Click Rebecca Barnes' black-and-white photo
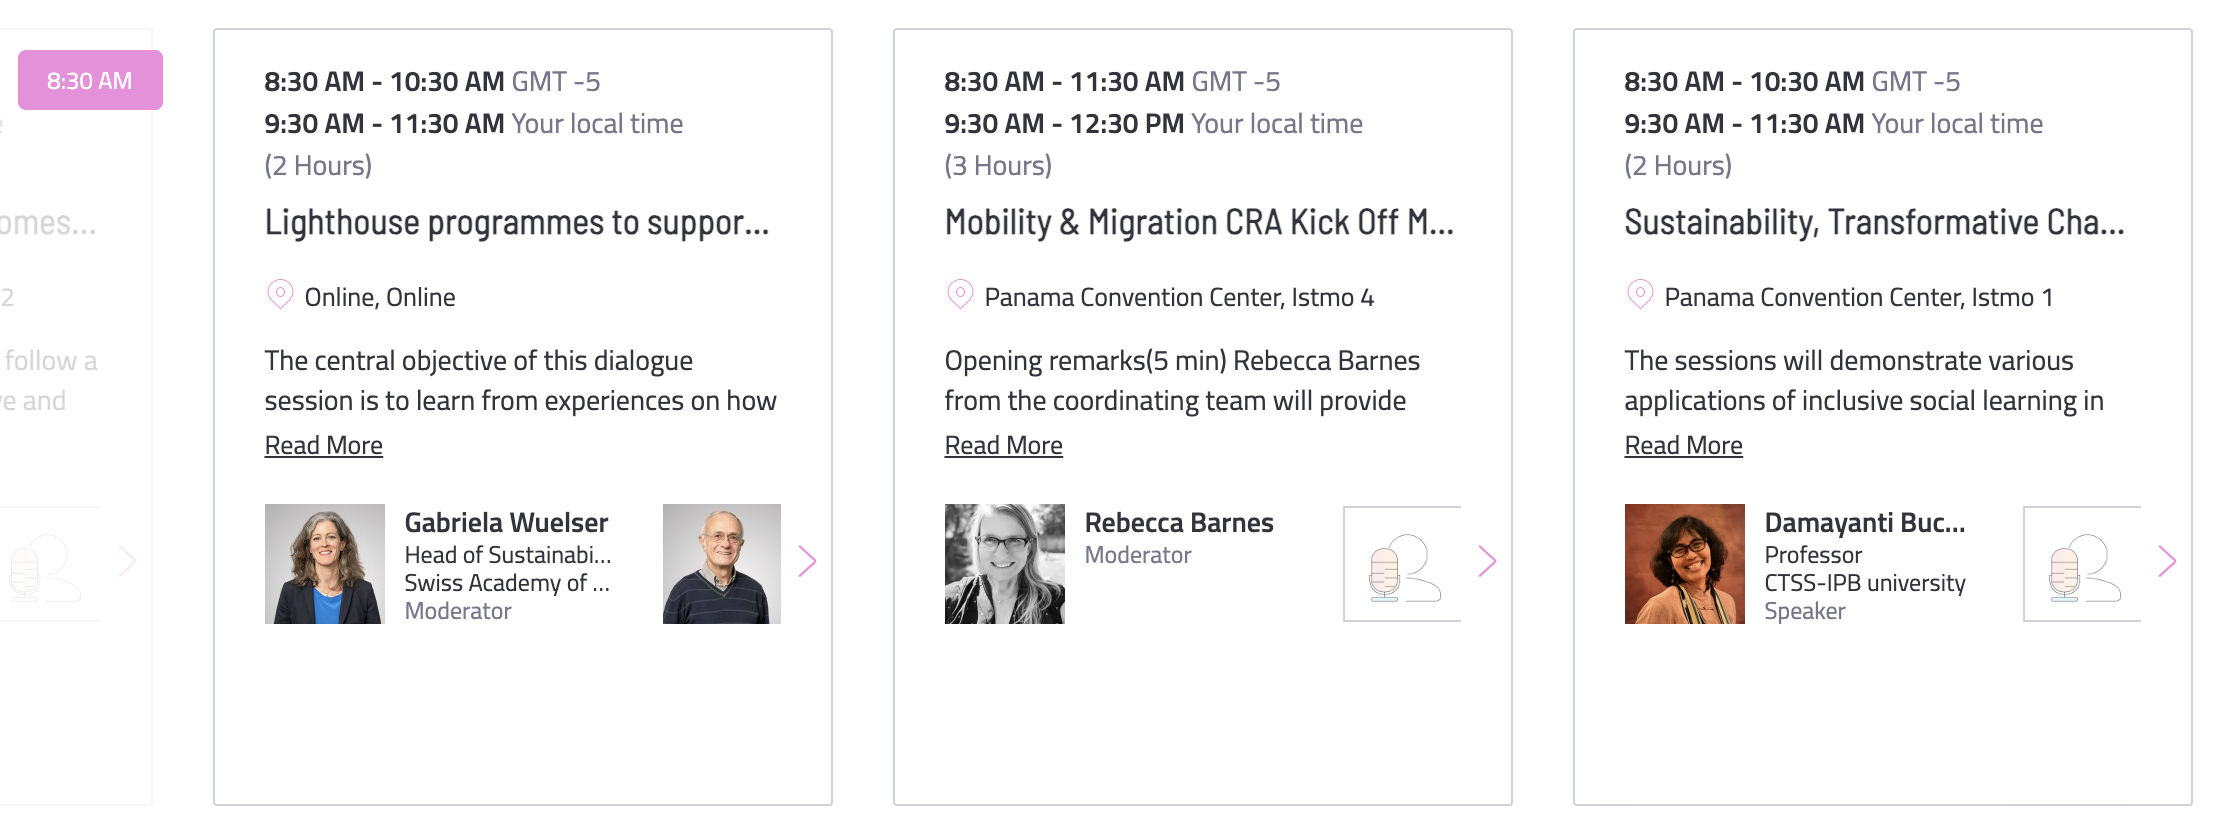This screenshot has height=834, width=2220. tap(1004, 564)
